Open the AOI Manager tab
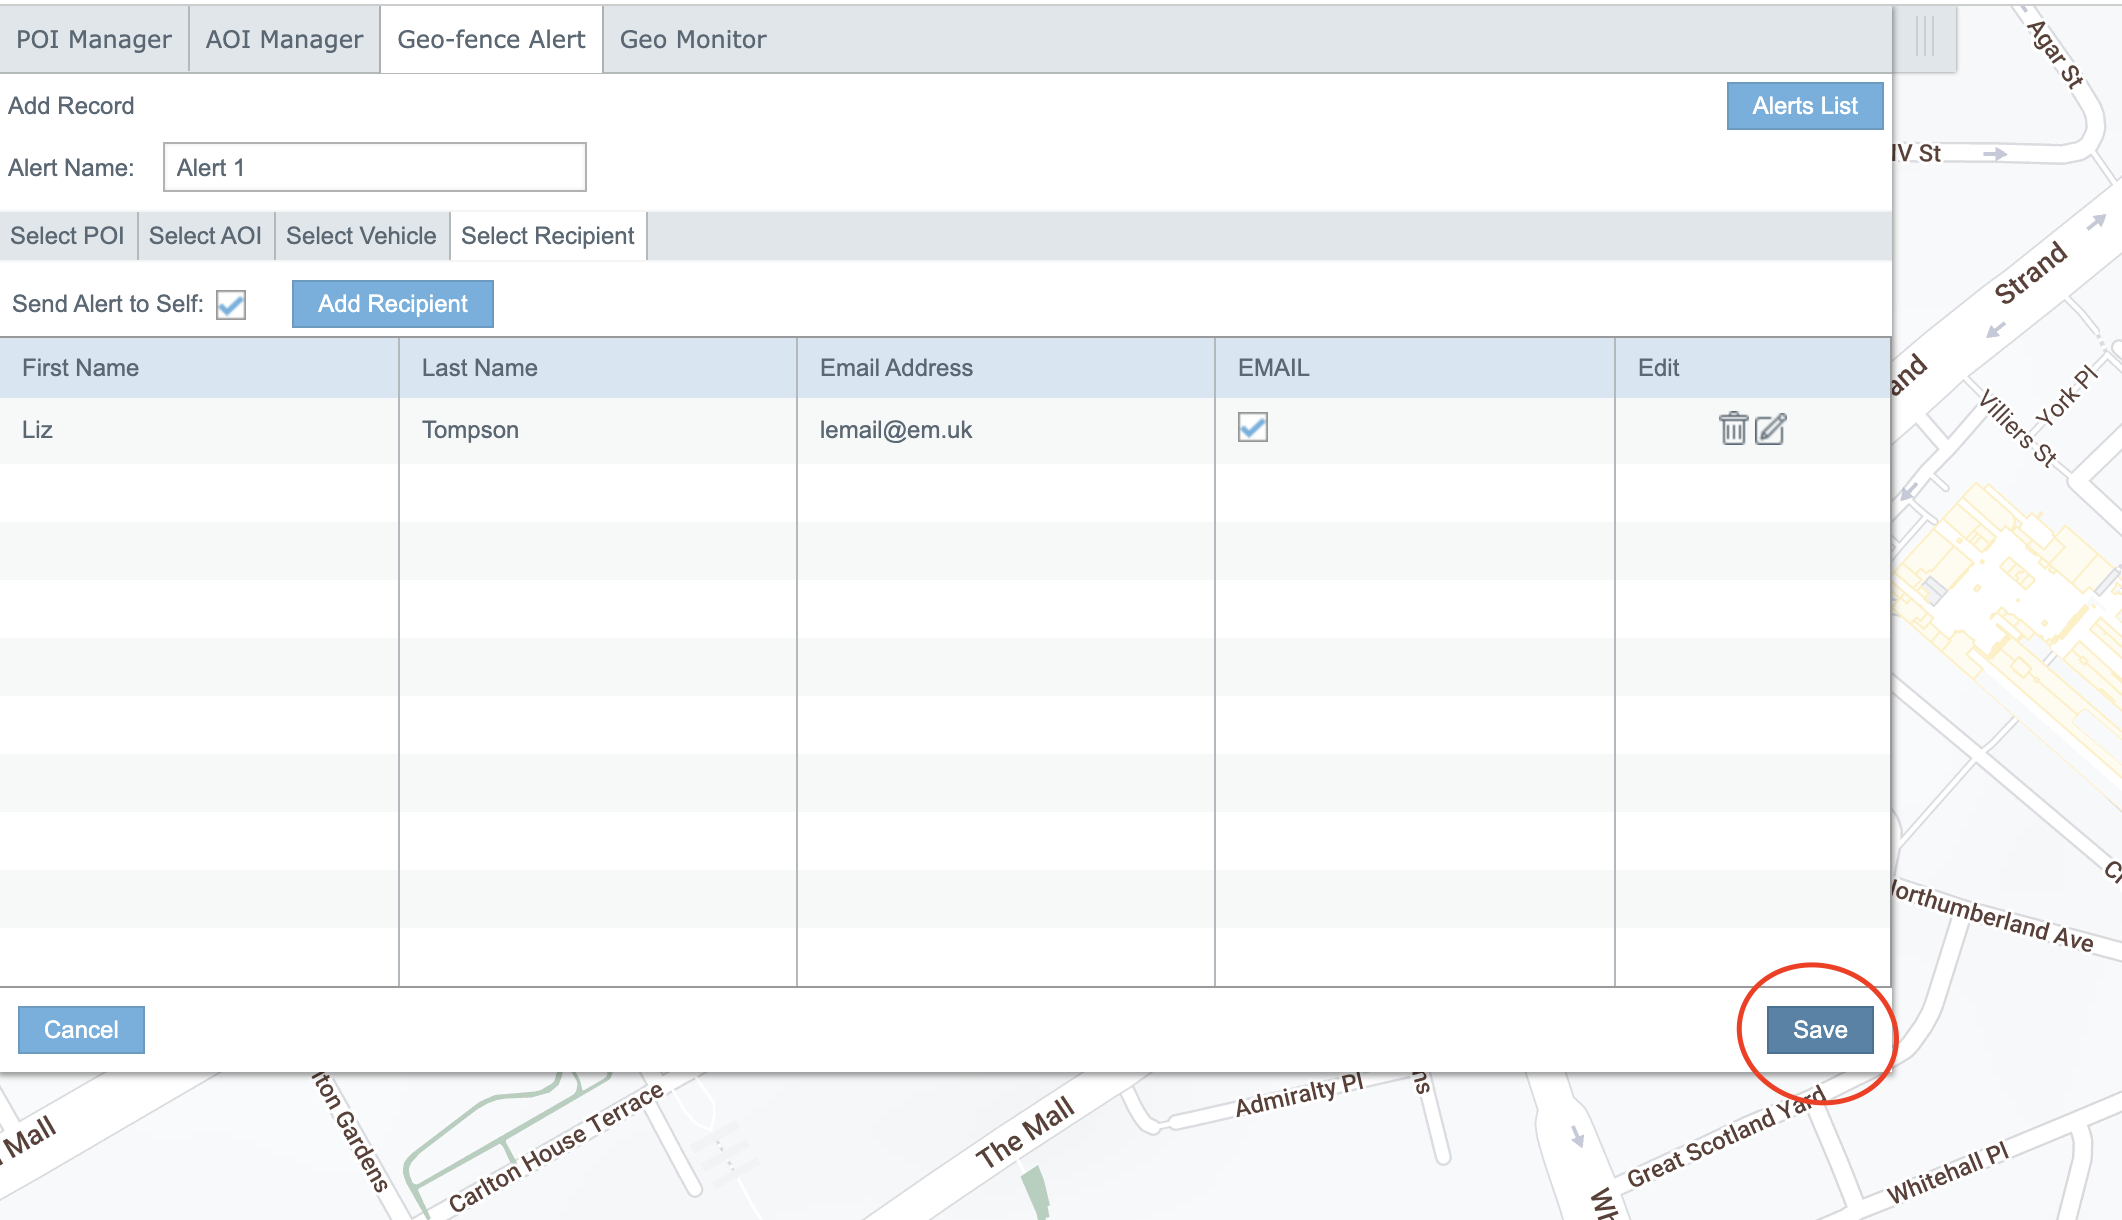The height and width of the screenshot is (1220, 2122). click(x=284, y=40)
